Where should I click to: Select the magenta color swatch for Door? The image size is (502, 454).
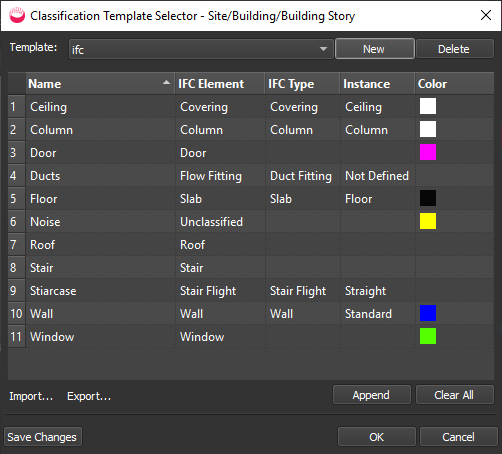click(x=428, y=152)
